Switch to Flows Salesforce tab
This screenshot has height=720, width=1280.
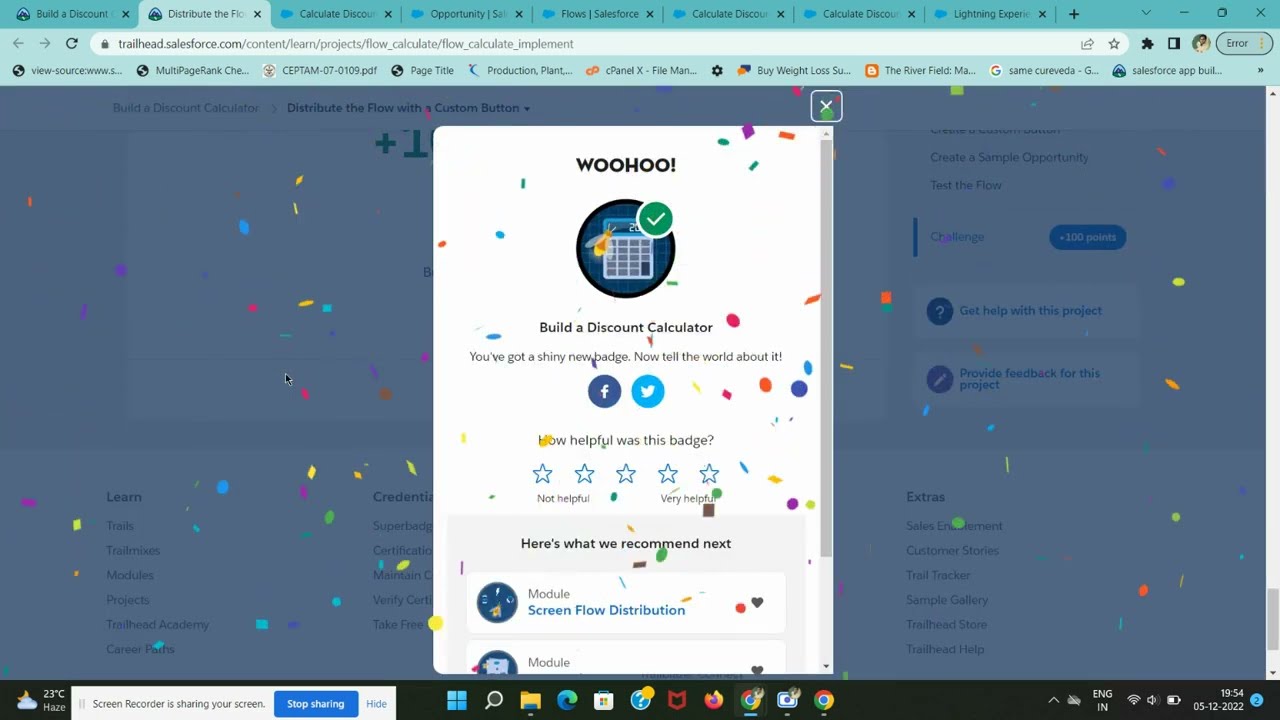598,14
